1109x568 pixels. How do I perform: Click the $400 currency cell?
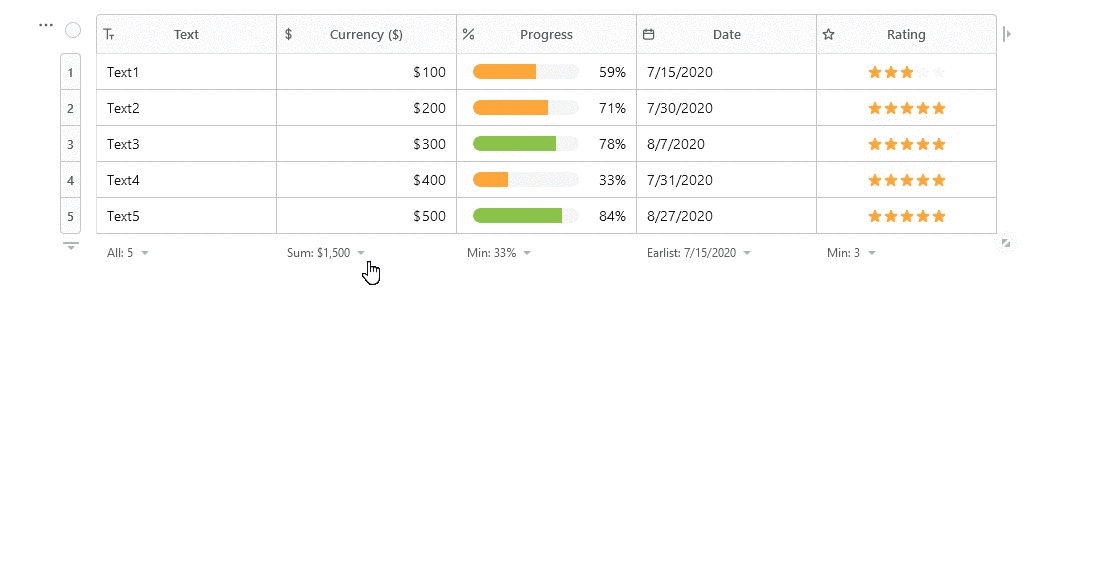tap(366, 180)
